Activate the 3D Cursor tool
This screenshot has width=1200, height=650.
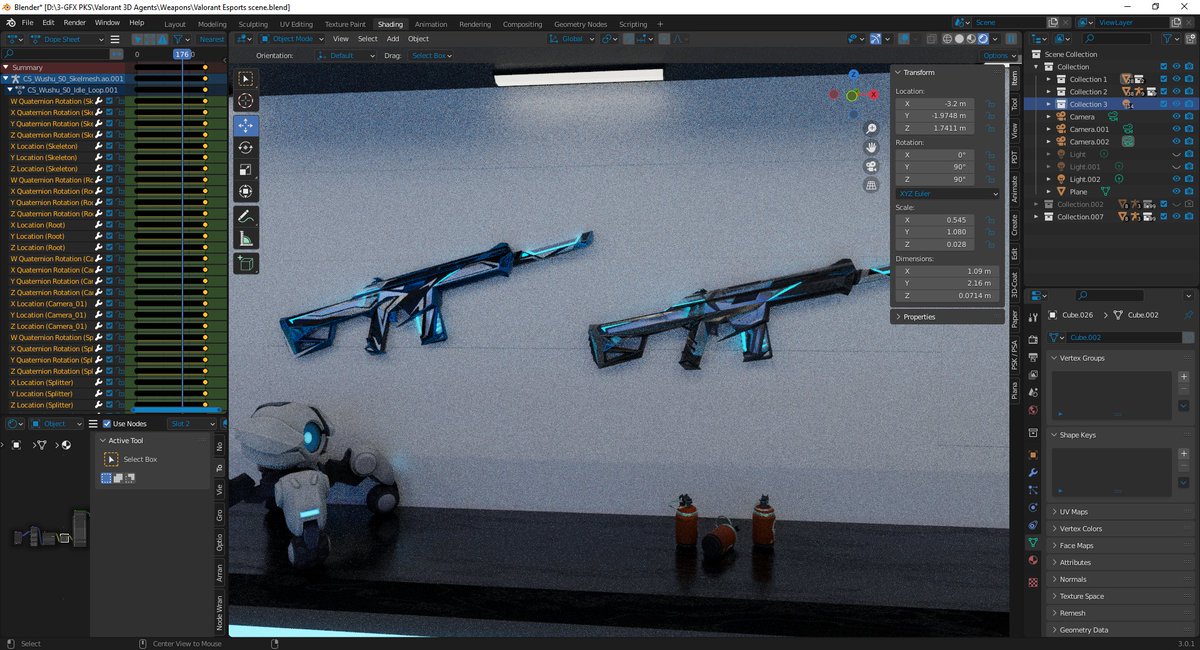246,102
